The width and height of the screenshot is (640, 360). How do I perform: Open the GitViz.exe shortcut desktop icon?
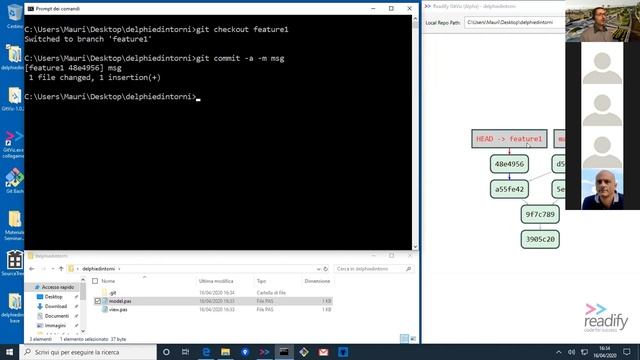13,144
